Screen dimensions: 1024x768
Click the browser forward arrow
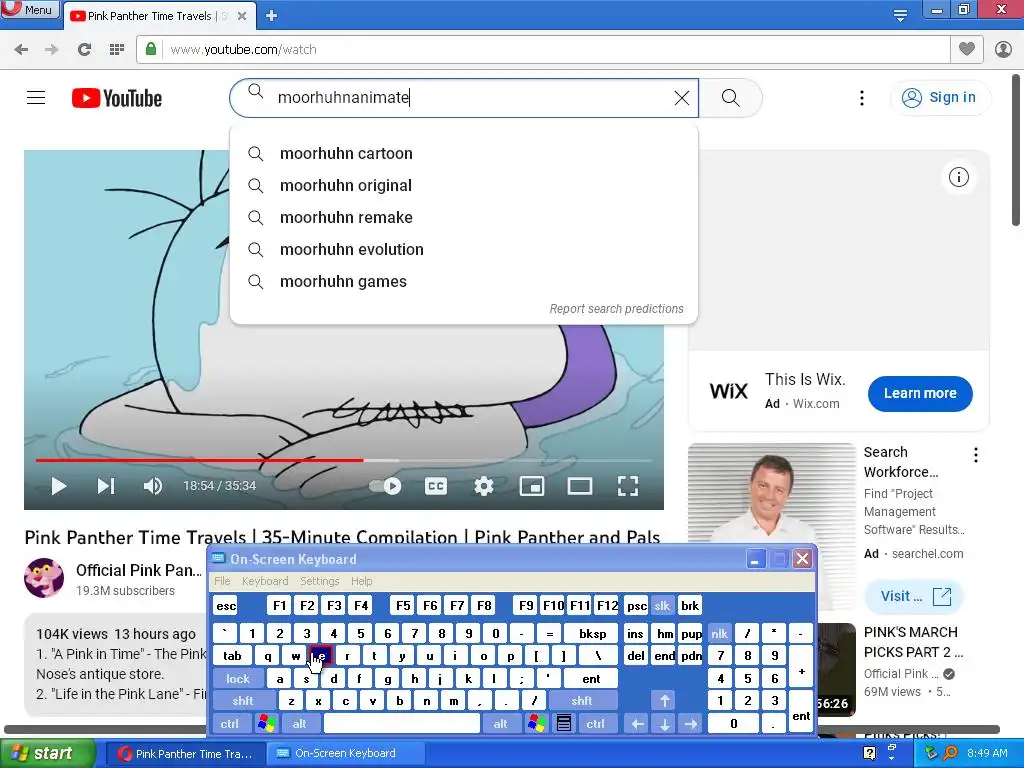[52, 50]
